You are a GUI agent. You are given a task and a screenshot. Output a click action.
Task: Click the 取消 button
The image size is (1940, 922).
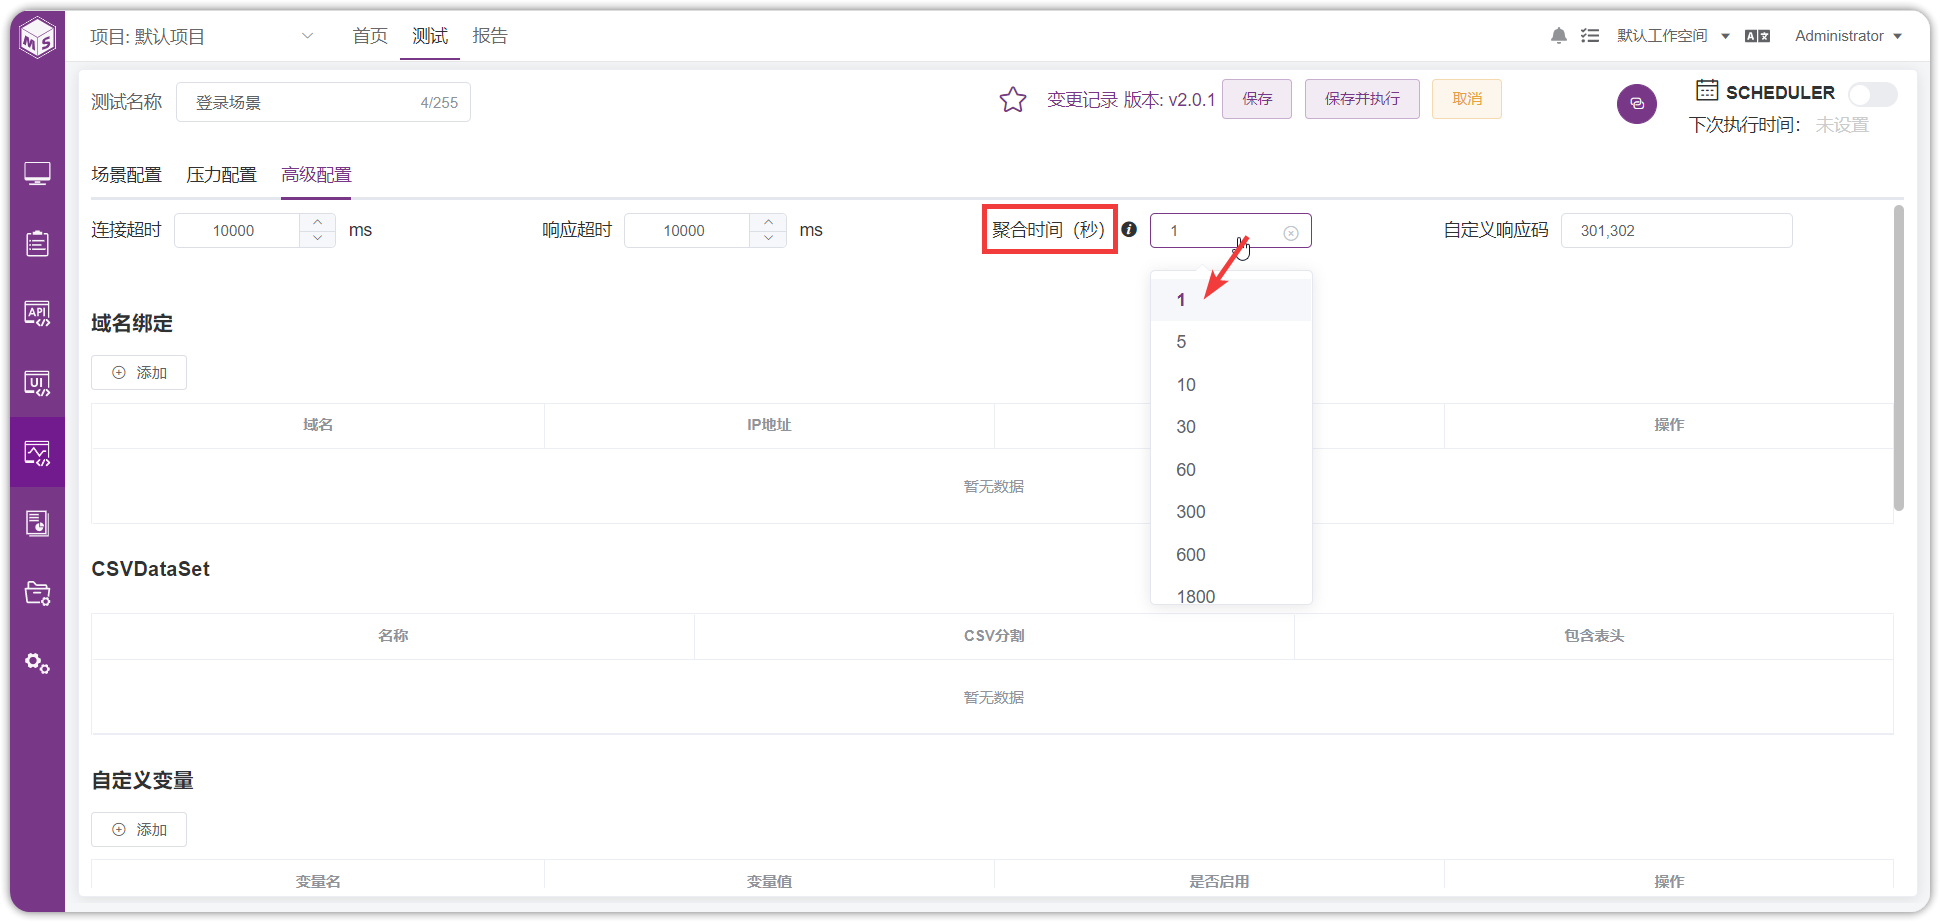tap(1467, 99)
